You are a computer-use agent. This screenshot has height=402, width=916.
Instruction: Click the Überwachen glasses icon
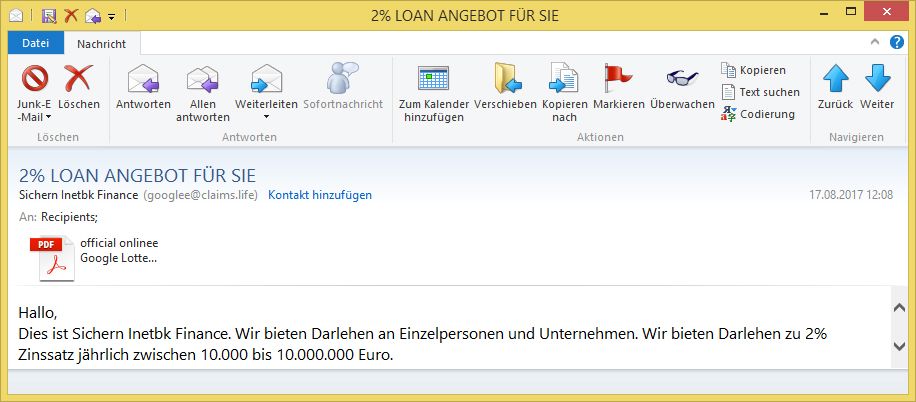click(x=682, y=78)
